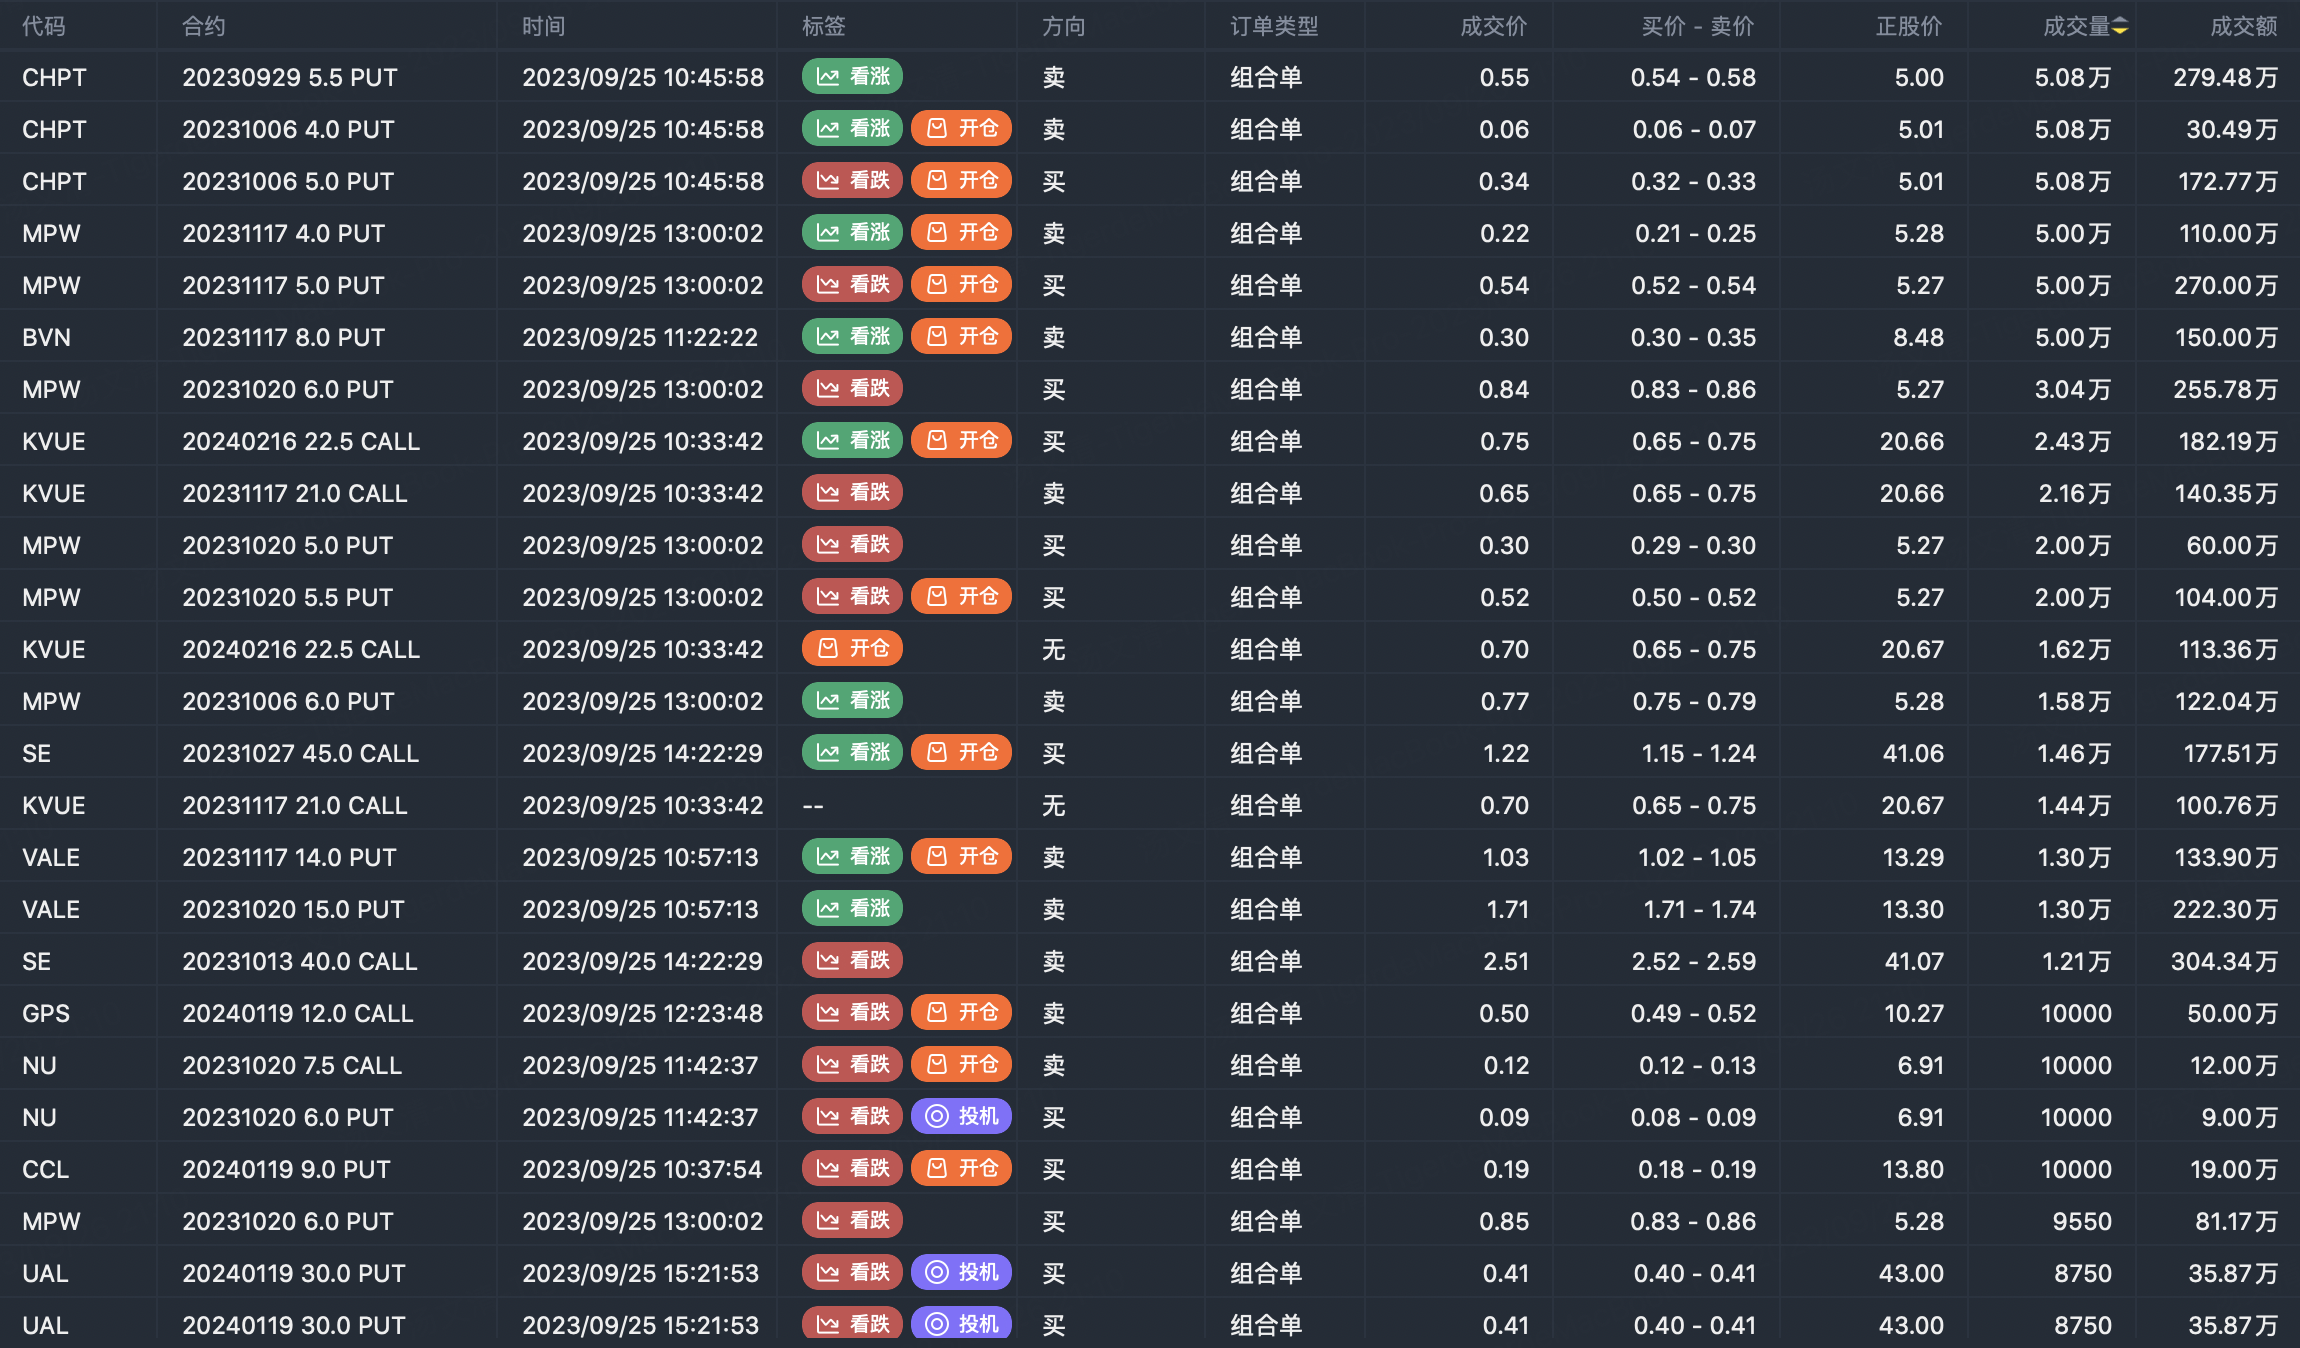Click the 看涨 tag on CHPT 5.5 PUT row
This screenshot has width=2300, height=1348.
click(x=852, y=77)
